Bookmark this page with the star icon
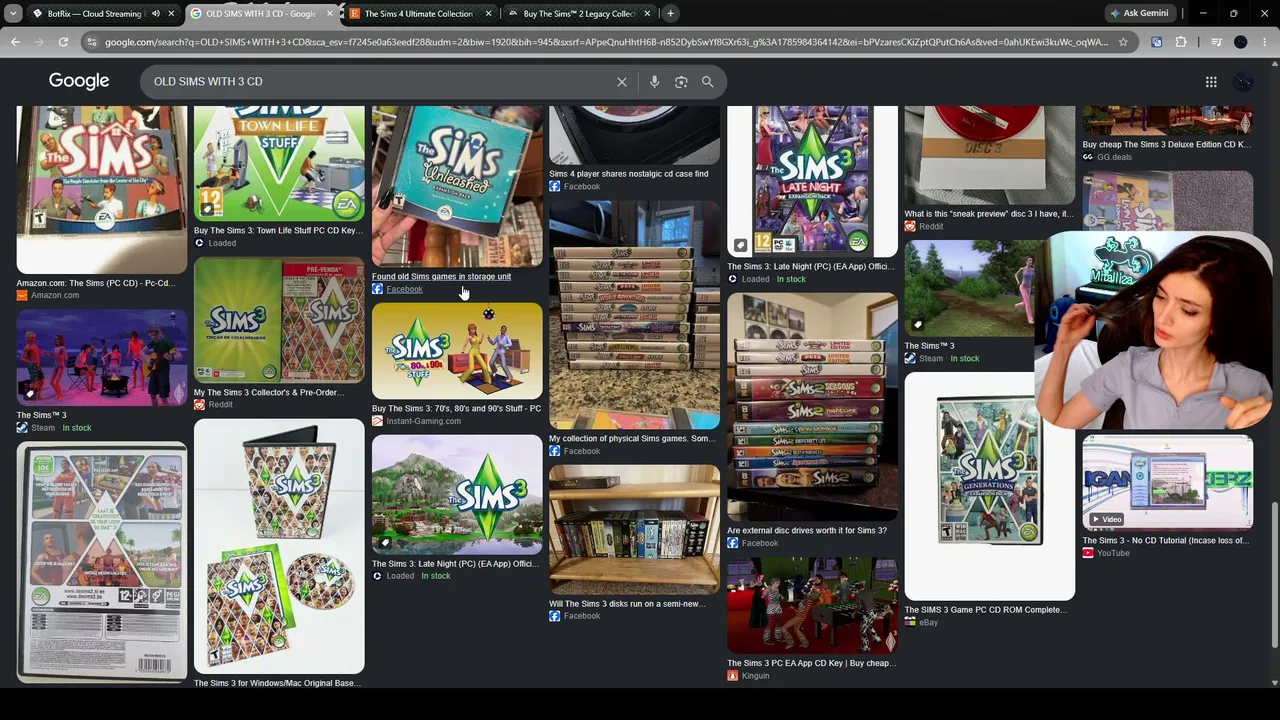 tap(1123, 42)
